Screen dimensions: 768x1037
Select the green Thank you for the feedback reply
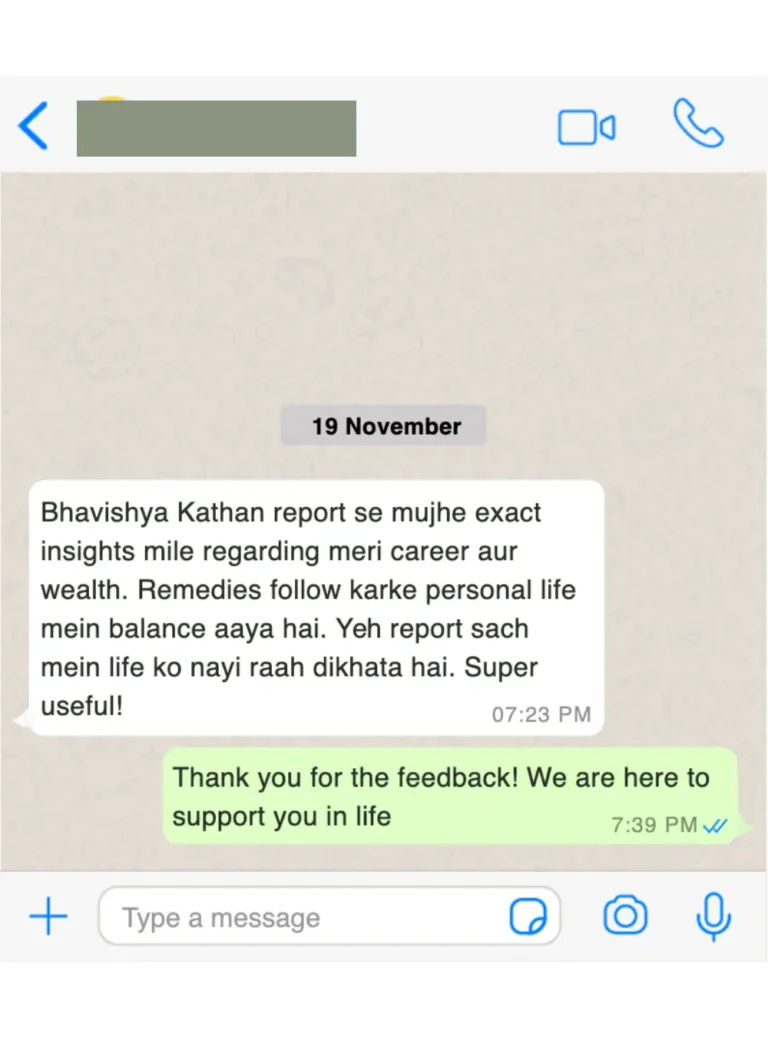(x=450, y=796)
